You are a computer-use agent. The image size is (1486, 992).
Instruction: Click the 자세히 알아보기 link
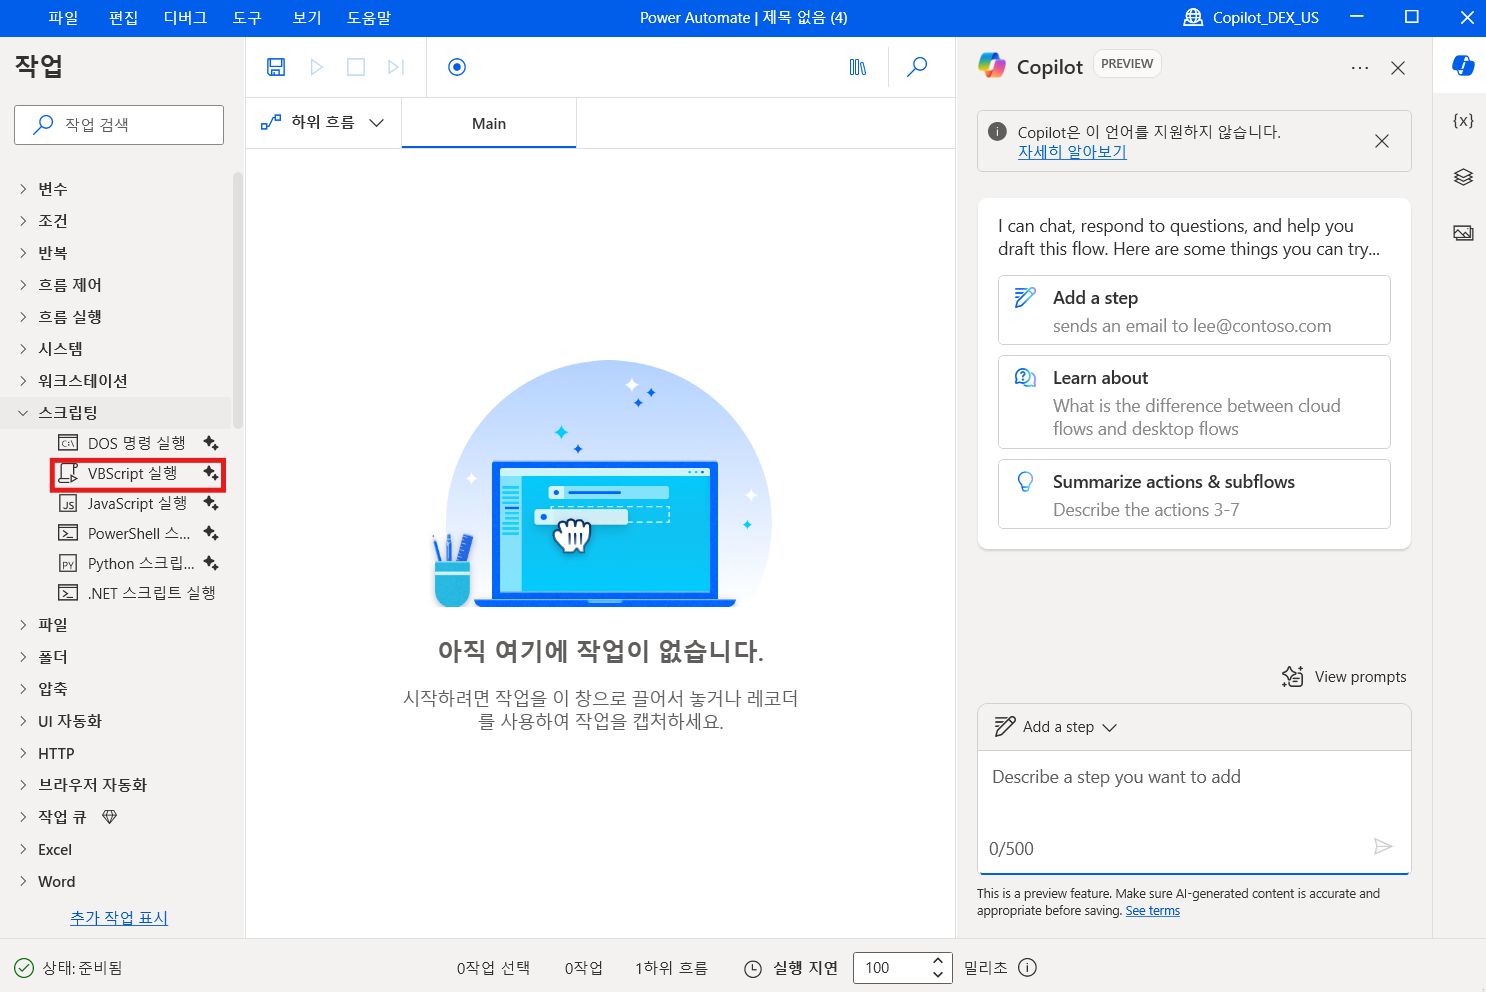click(x=1072, y=152)
